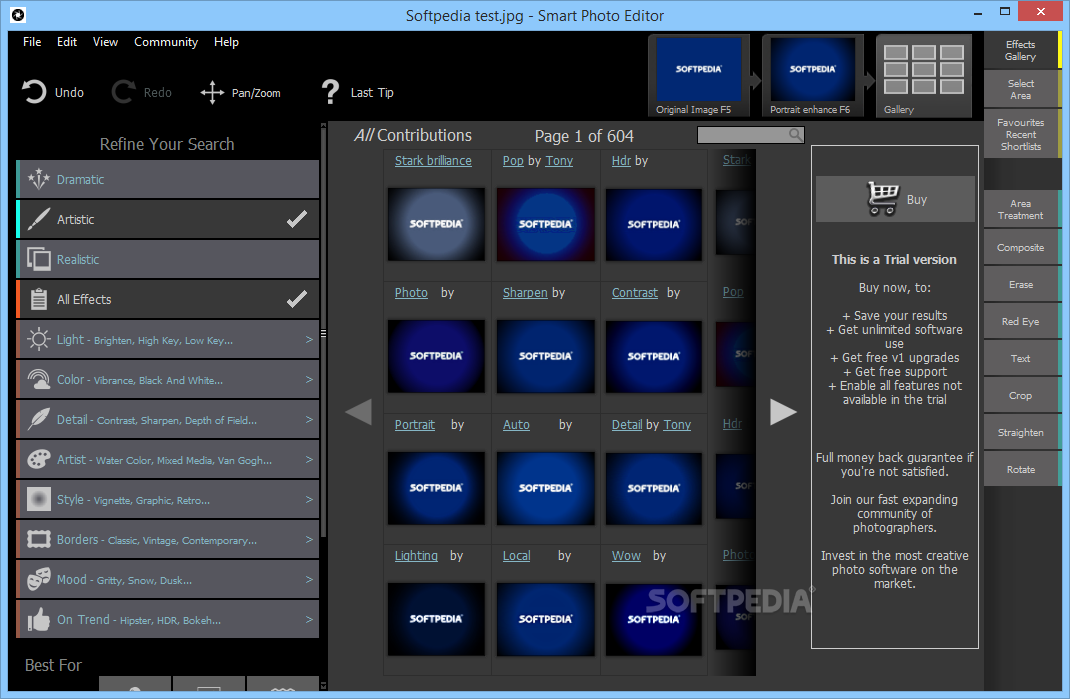Open the Community menu

(x=166, y=42)
